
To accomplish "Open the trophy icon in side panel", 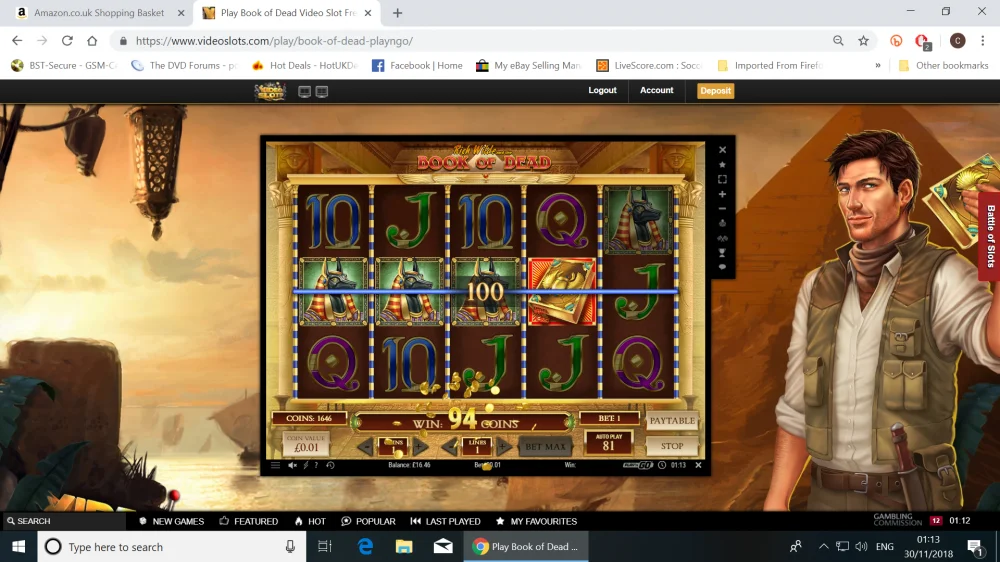I will 723,253.
